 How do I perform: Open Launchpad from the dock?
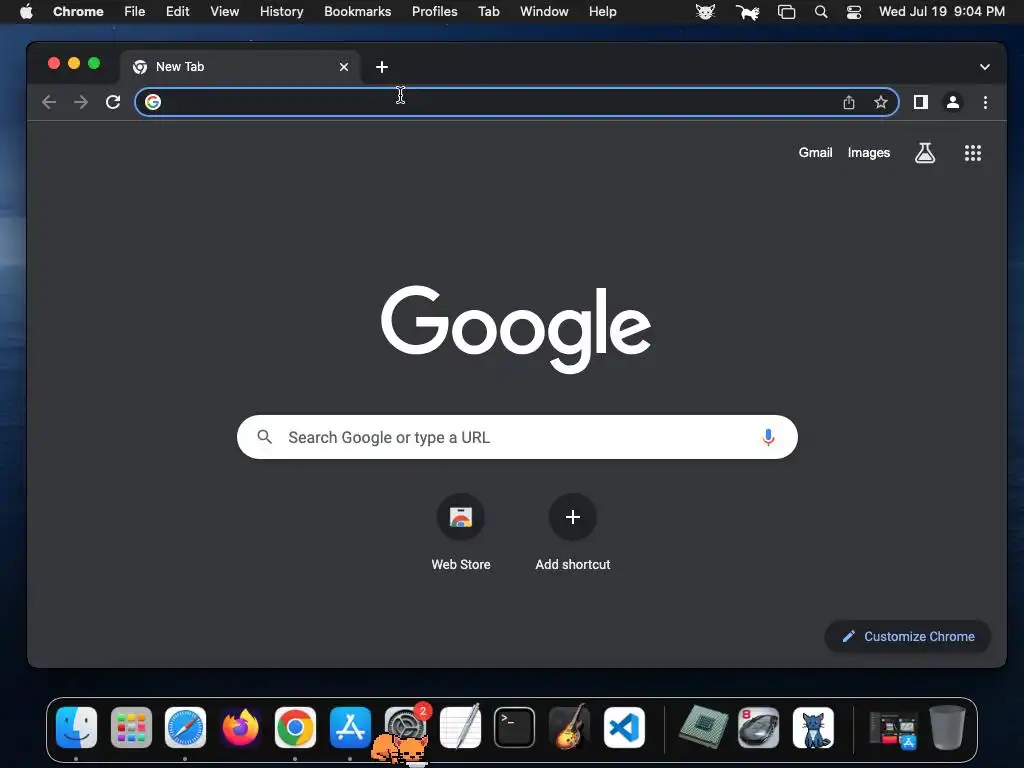coord(131,728)
